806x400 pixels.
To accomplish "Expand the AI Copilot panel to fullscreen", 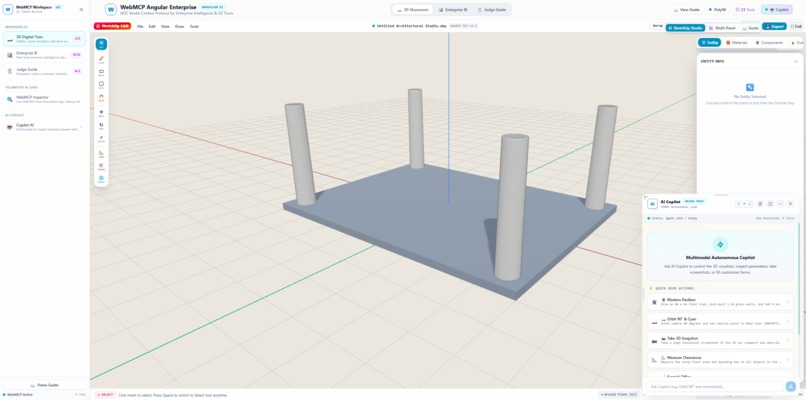I will [x=770, y=204].
